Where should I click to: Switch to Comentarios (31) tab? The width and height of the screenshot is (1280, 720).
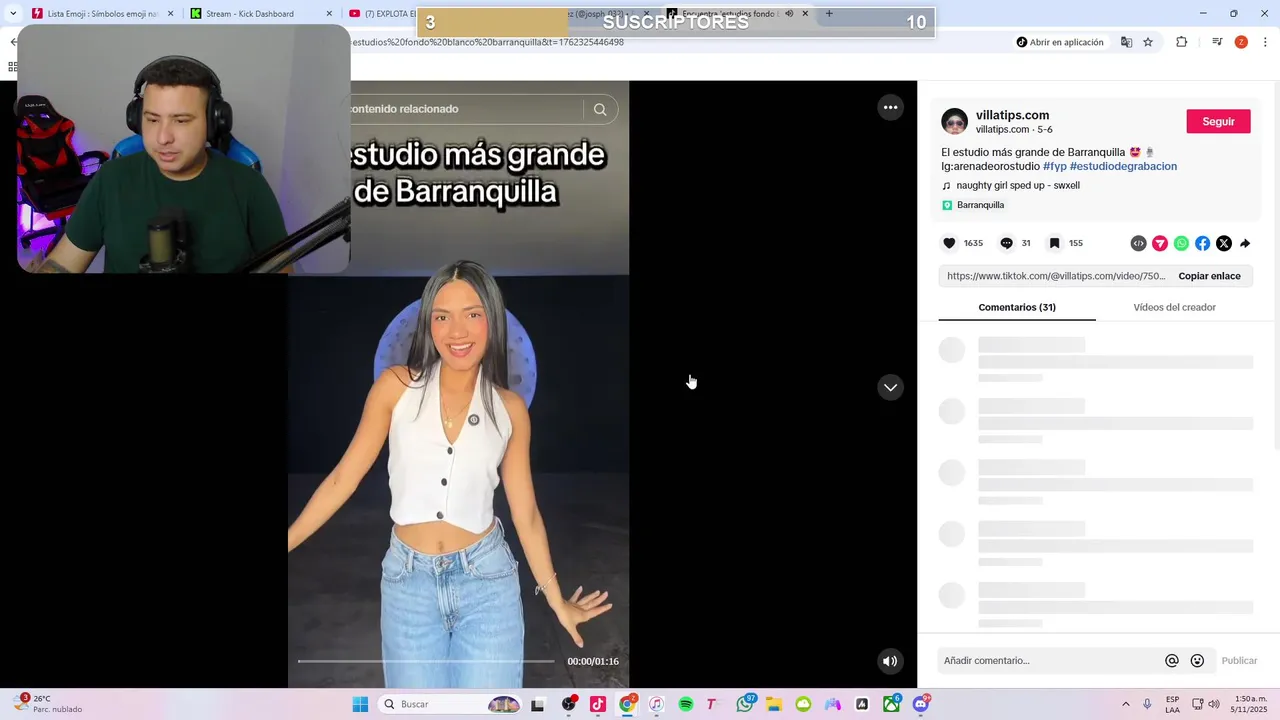pyautogui.click(x=1017, y=307)
